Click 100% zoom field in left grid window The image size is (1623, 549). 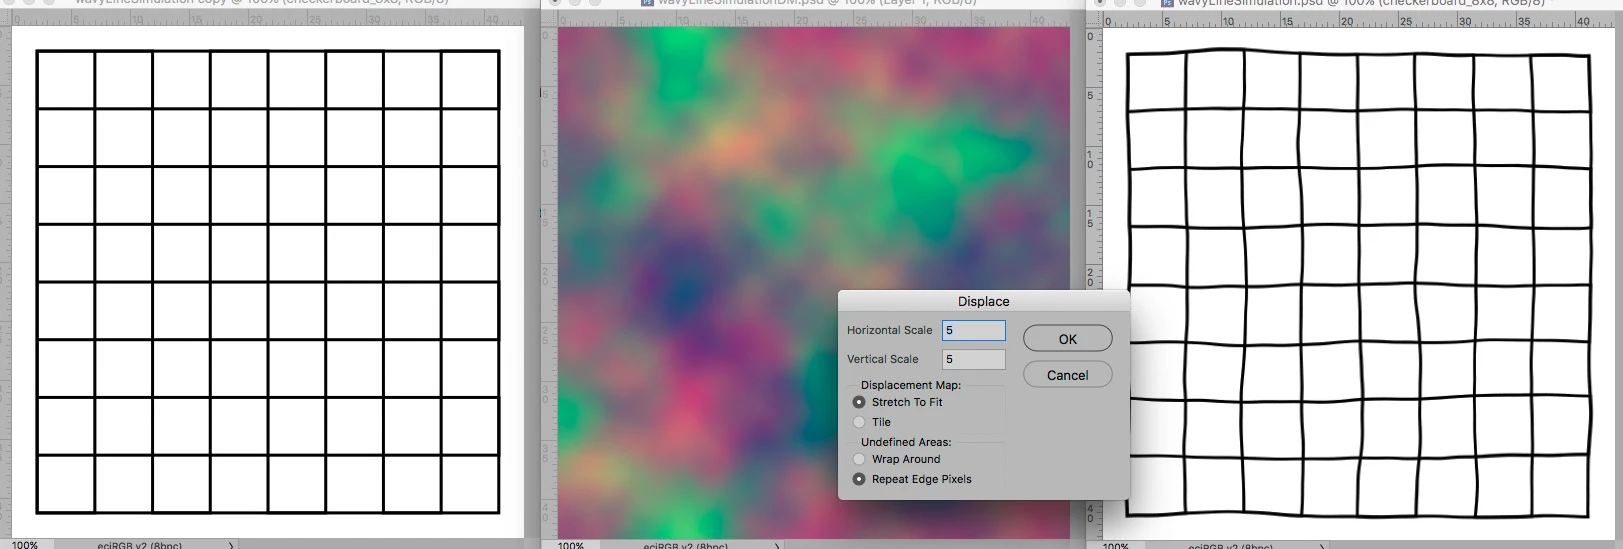click(26, 545)
